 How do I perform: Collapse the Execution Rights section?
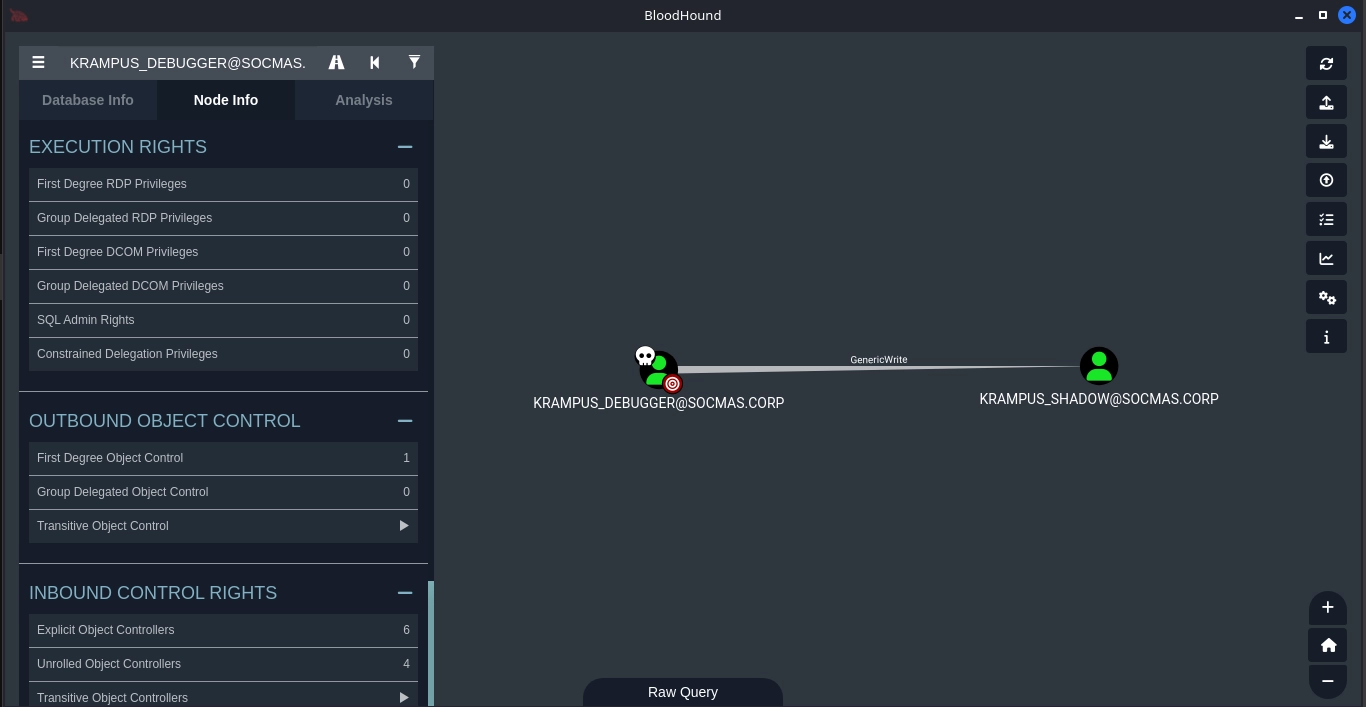click(x=404, y=147)
